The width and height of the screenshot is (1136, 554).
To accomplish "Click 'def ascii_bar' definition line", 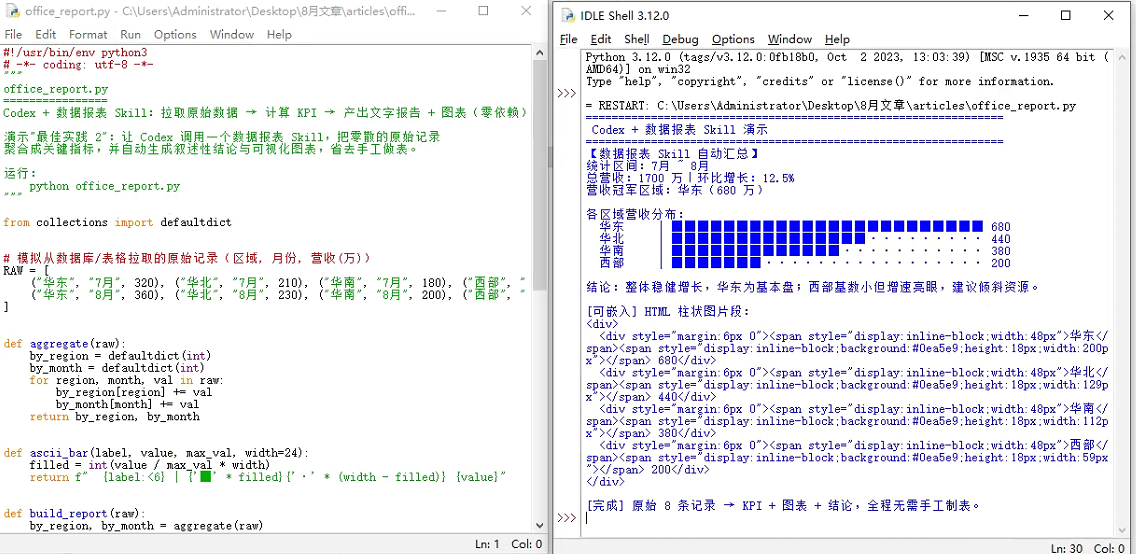I will point(156,453).
